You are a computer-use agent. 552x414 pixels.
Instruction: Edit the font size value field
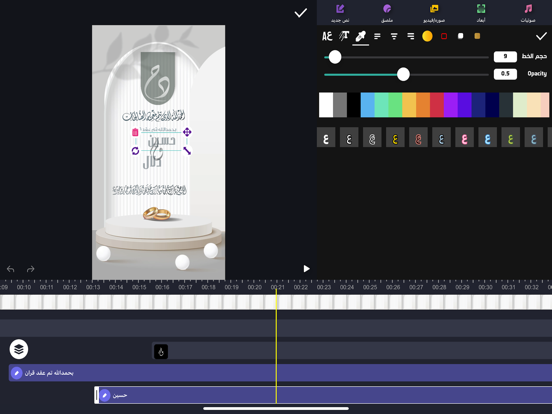coord(505,56)
